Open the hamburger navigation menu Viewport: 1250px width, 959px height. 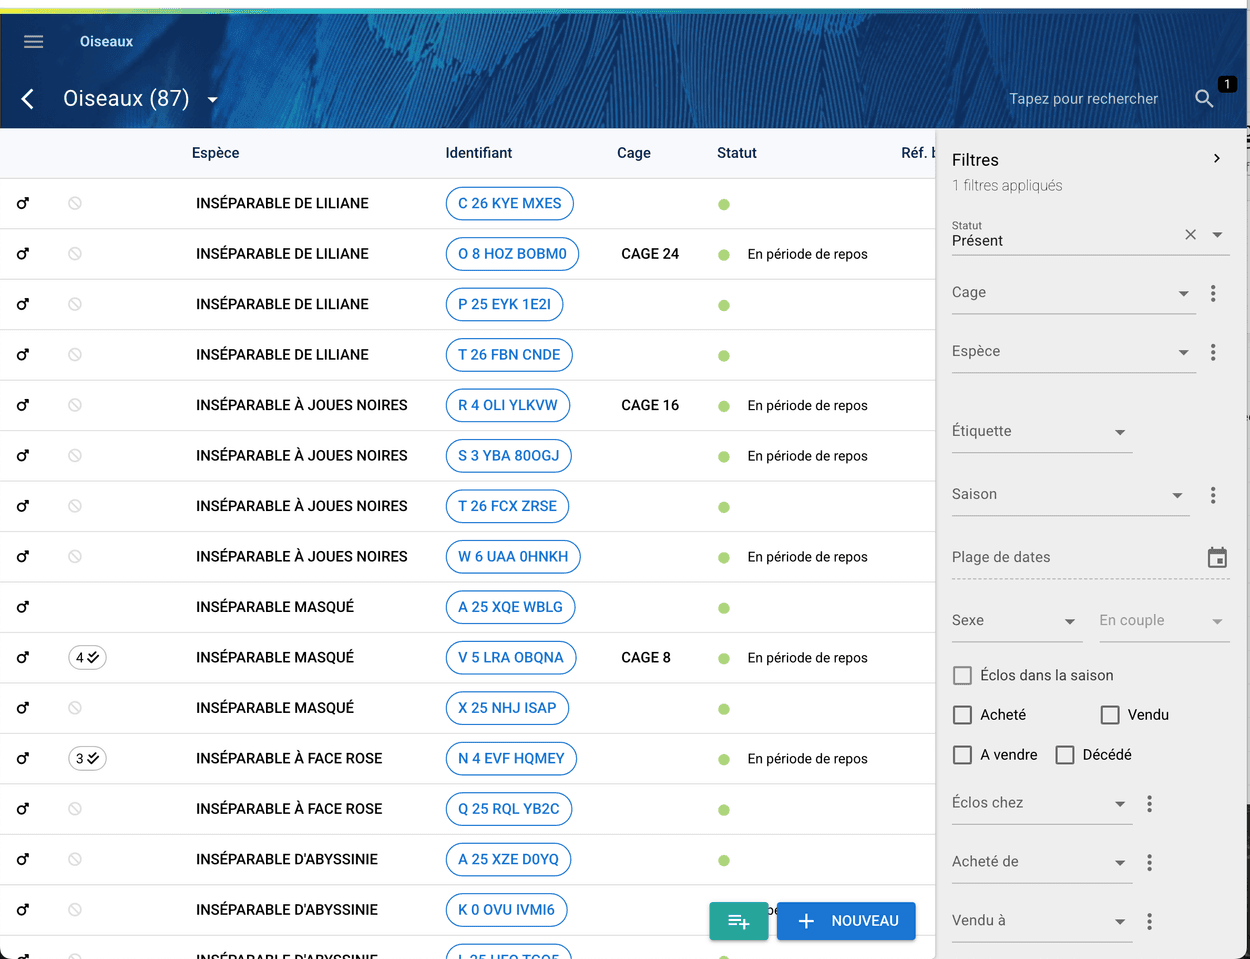coord(34,42)
